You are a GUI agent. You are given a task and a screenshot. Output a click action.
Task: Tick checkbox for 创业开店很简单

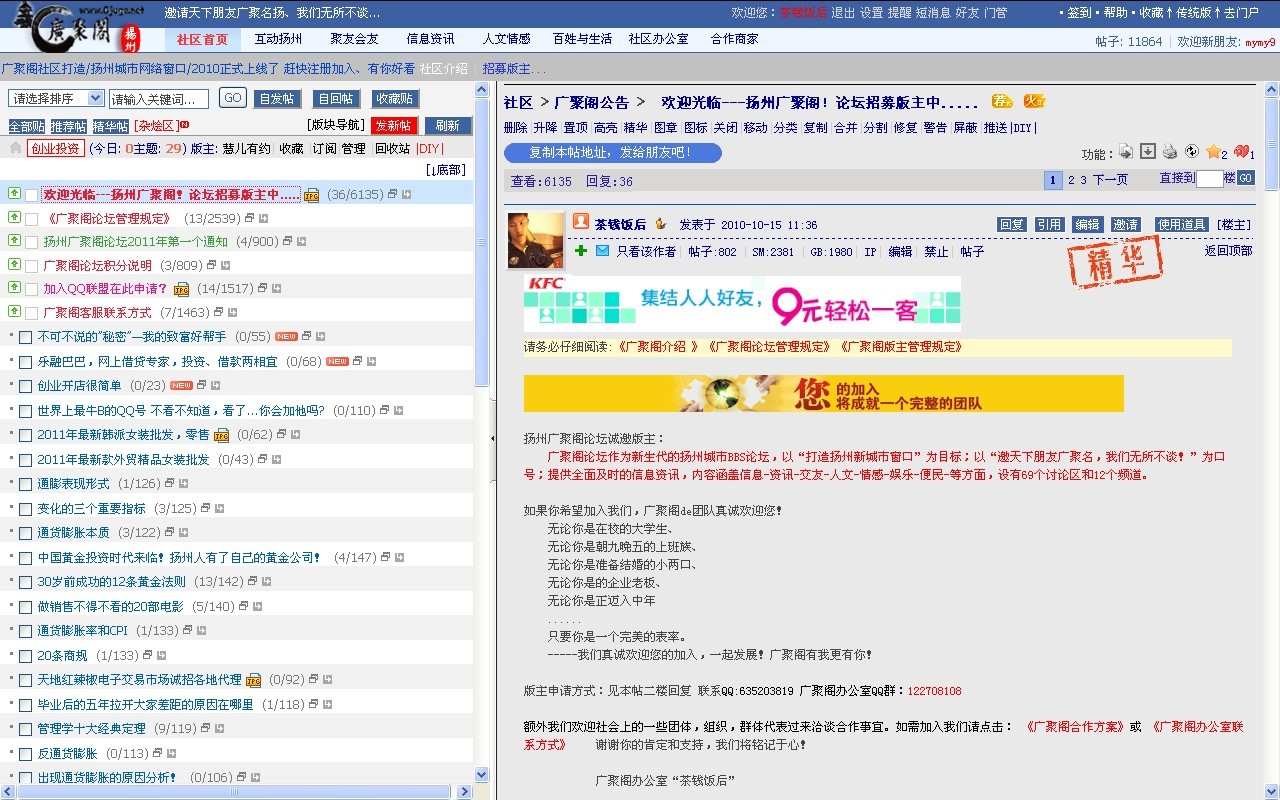click(26, 386)
